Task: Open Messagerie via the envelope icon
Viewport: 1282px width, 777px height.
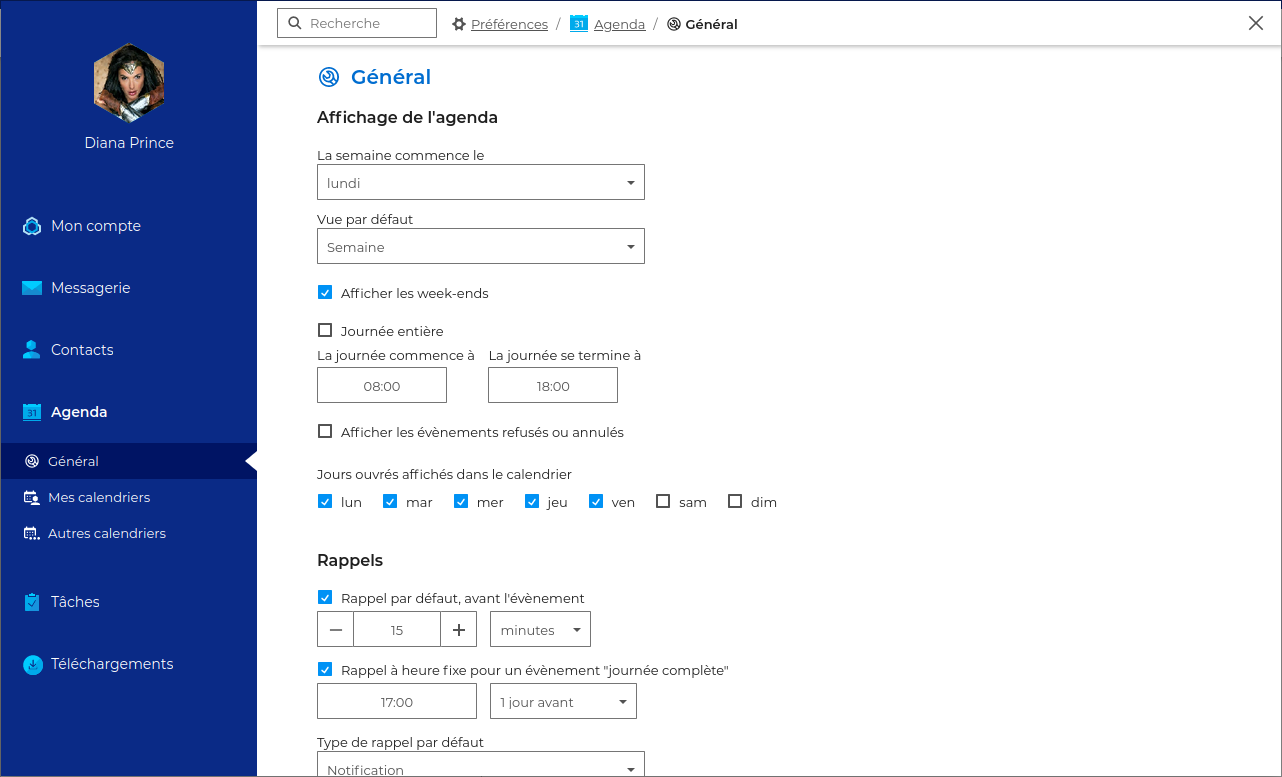Action: point(32,288)
